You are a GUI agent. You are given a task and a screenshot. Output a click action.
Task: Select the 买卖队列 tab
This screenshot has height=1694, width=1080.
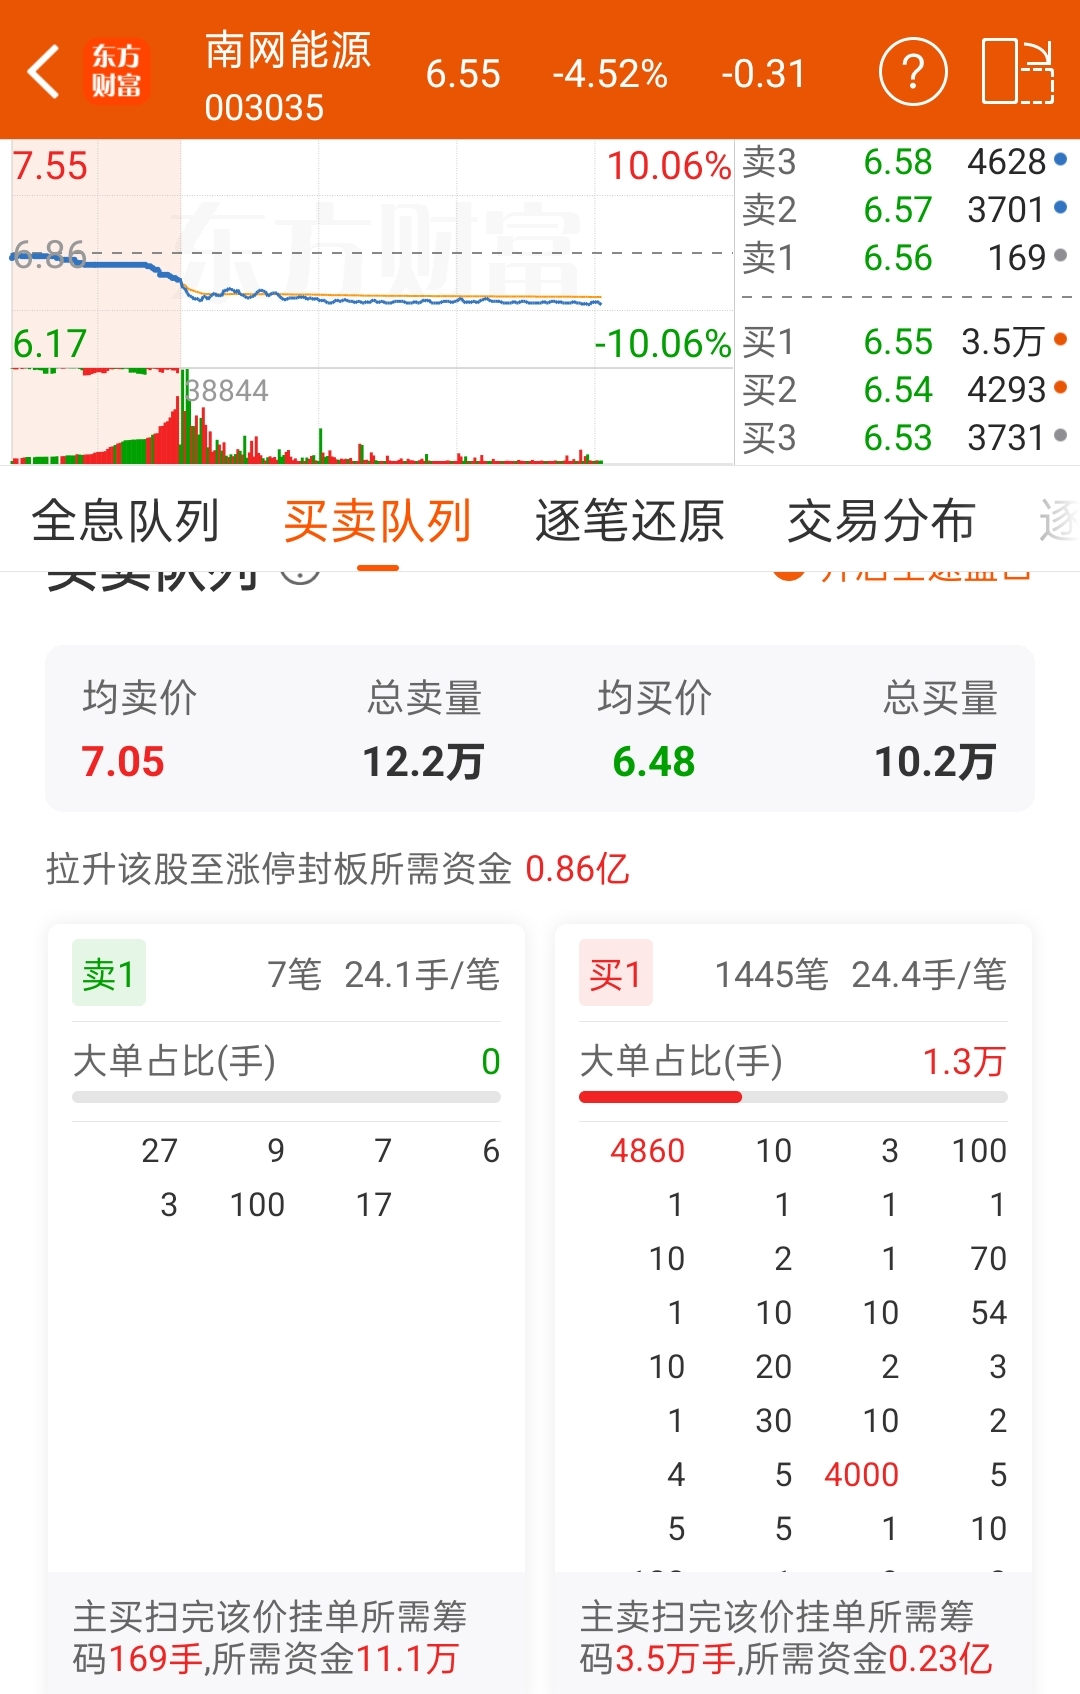(x=378, y=521)
